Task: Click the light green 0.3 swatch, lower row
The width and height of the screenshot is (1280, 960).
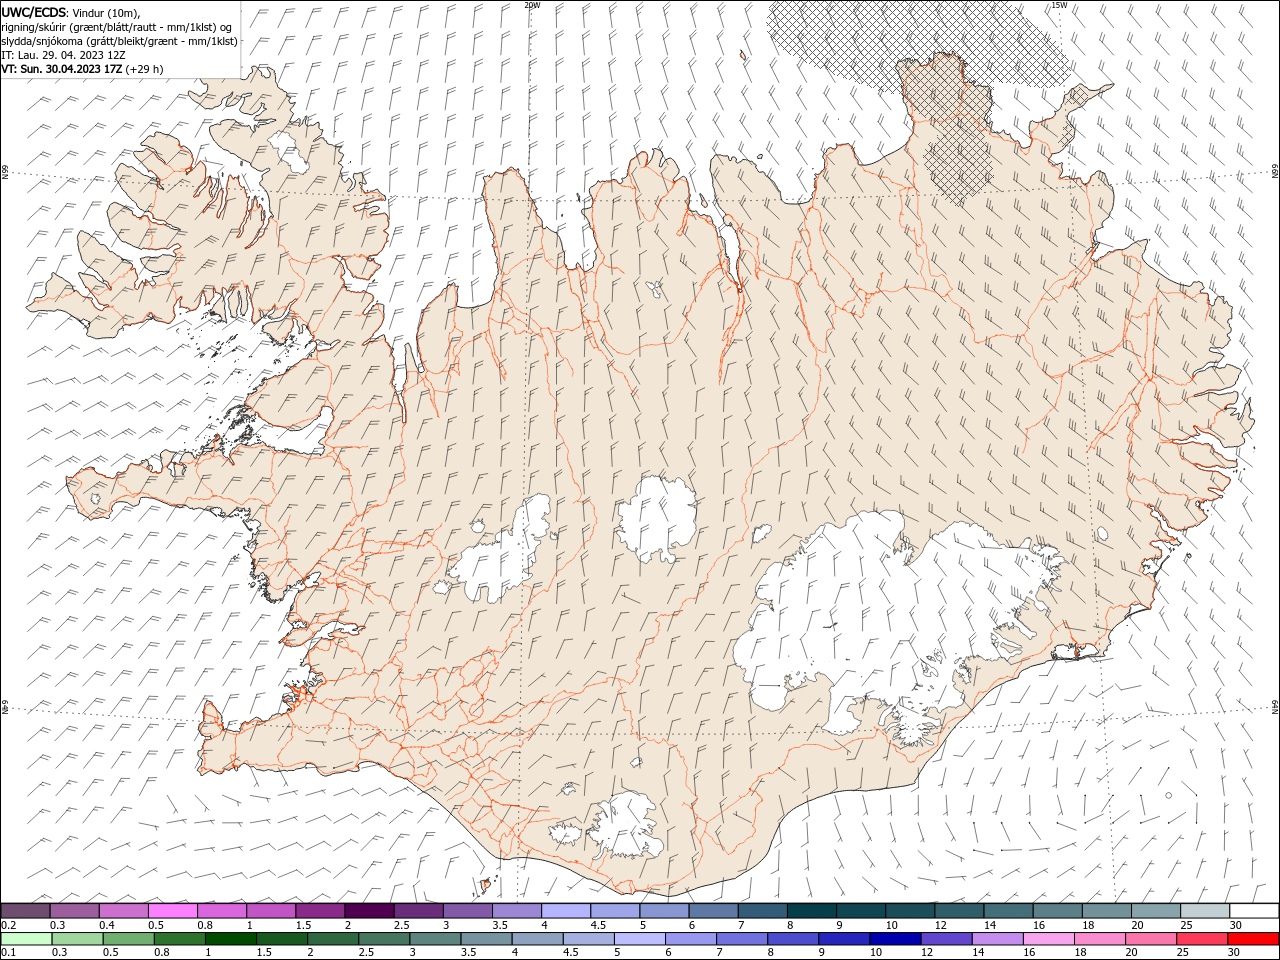Action: point(78,939)
